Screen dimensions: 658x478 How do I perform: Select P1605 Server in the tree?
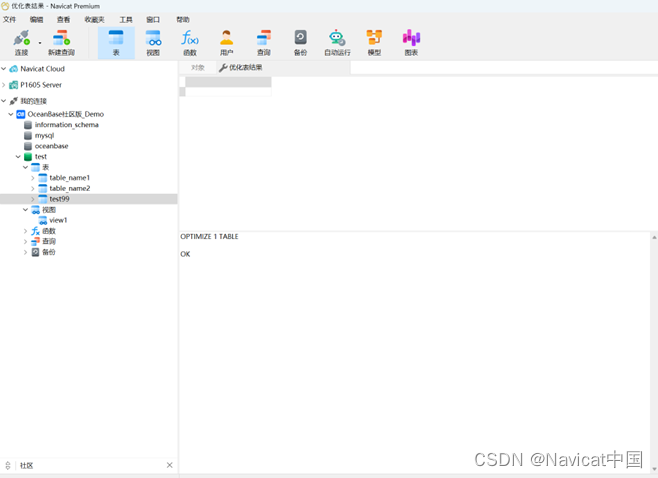(41, 85)
